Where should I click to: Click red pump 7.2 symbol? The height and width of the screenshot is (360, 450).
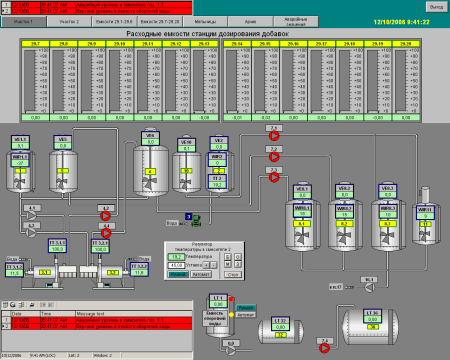click(x=274, y=156)
